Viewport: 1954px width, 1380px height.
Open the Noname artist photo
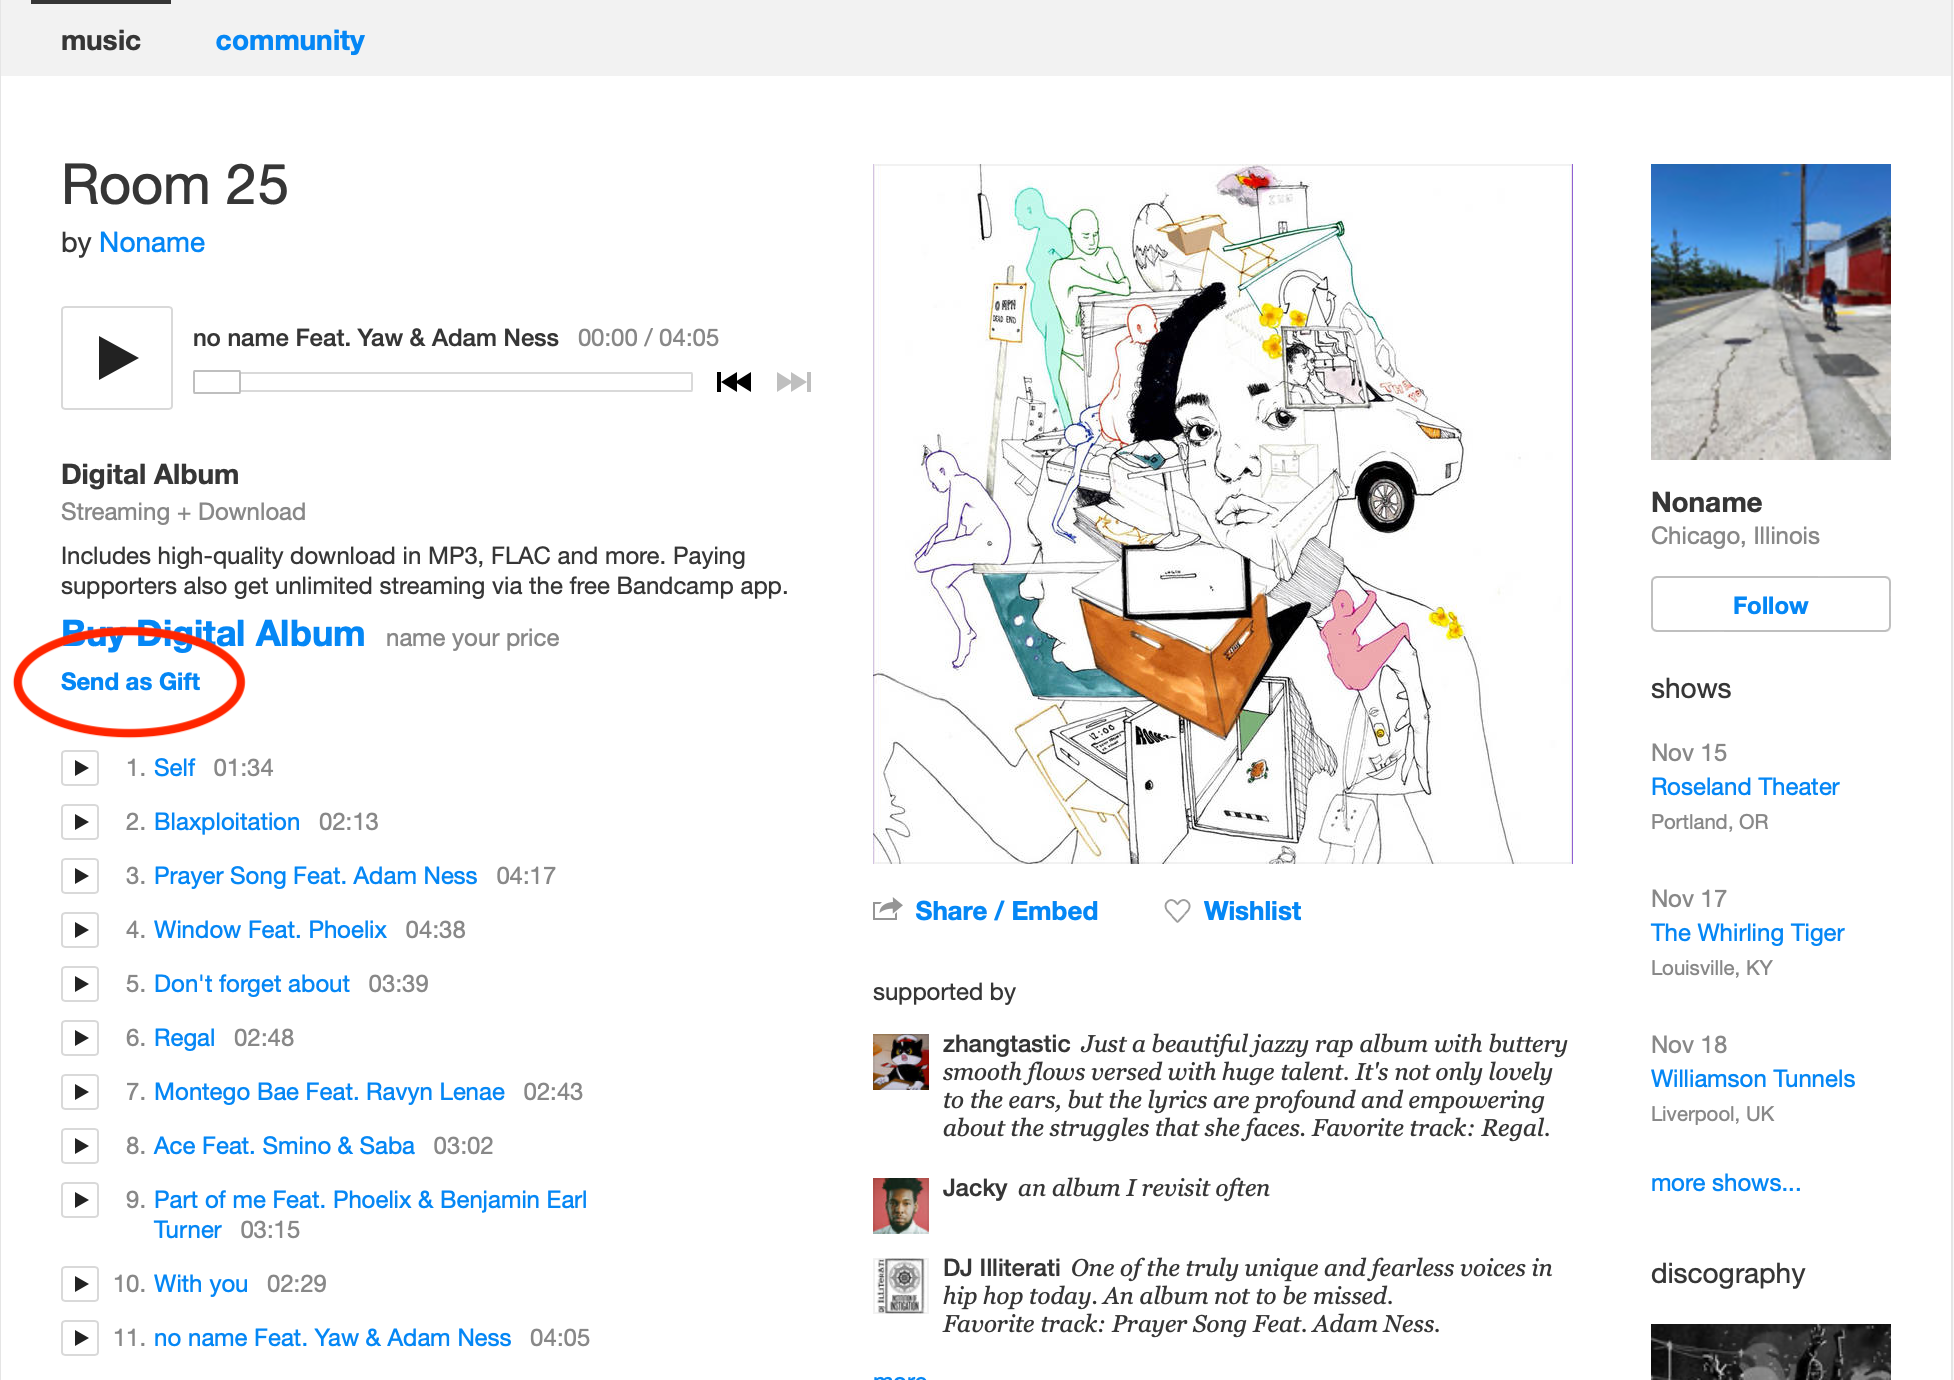coord(1770,312)
